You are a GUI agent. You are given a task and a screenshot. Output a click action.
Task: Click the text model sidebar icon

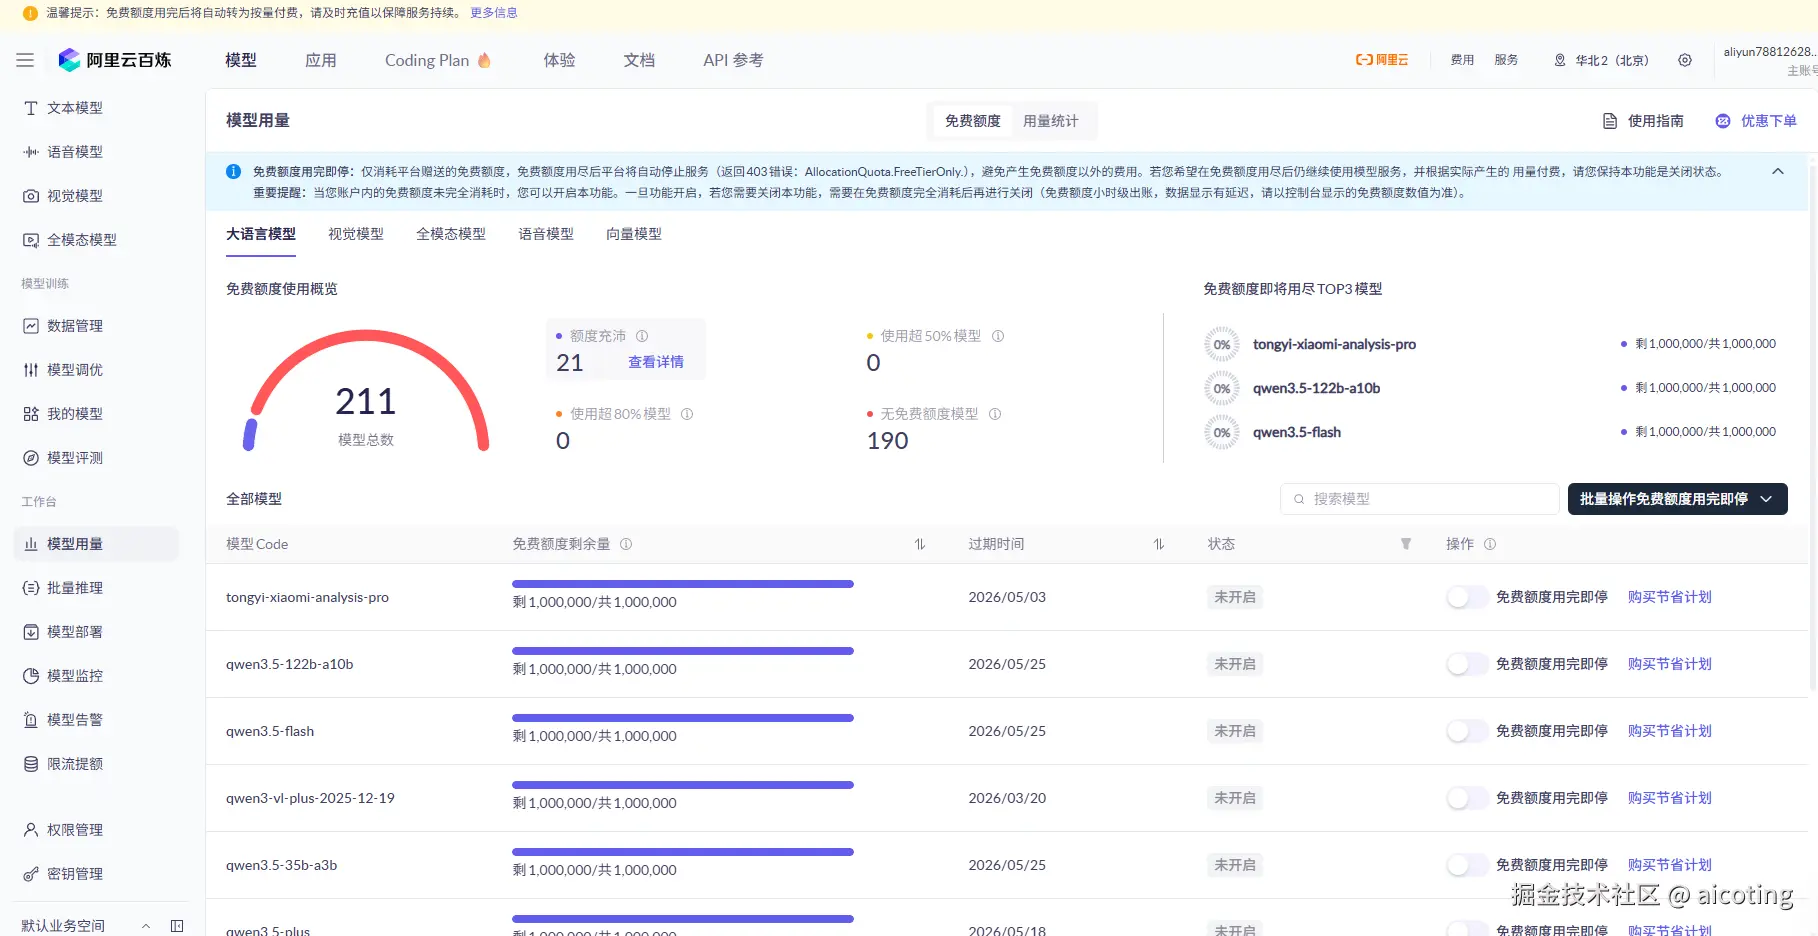click(x=31, y=108)
